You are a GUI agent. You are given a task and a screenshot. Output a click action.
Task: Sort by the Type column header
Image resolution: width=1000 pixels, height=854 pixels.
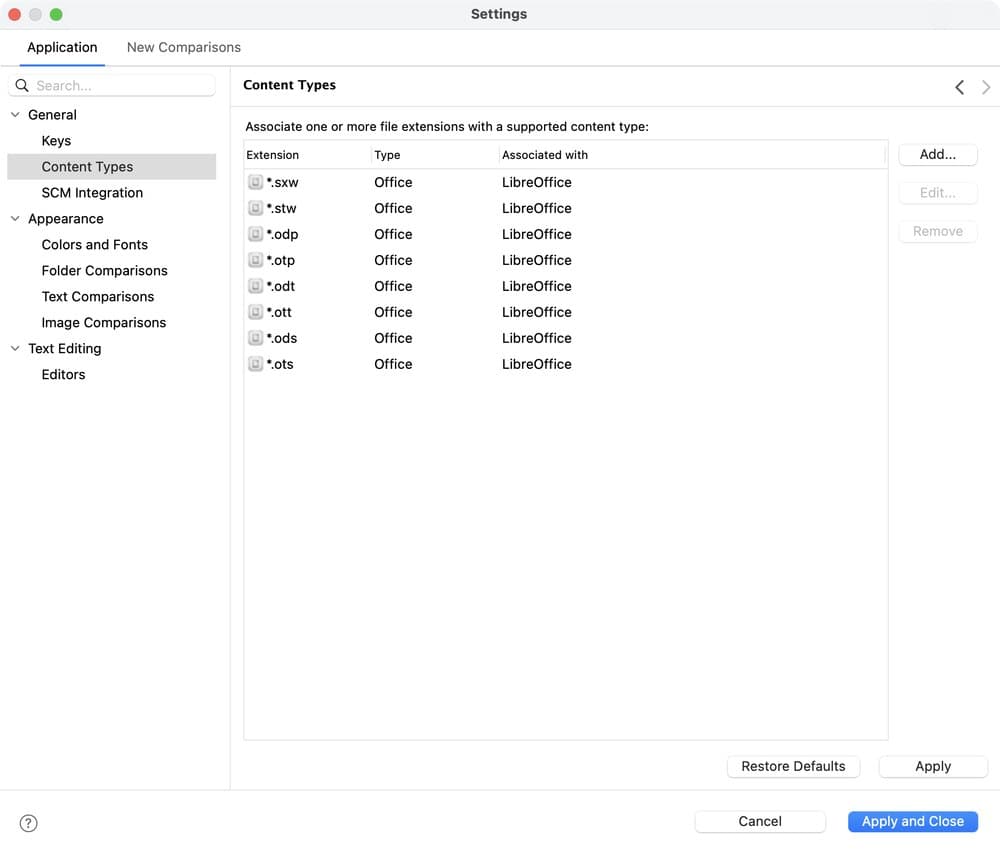tap(435, 155)
